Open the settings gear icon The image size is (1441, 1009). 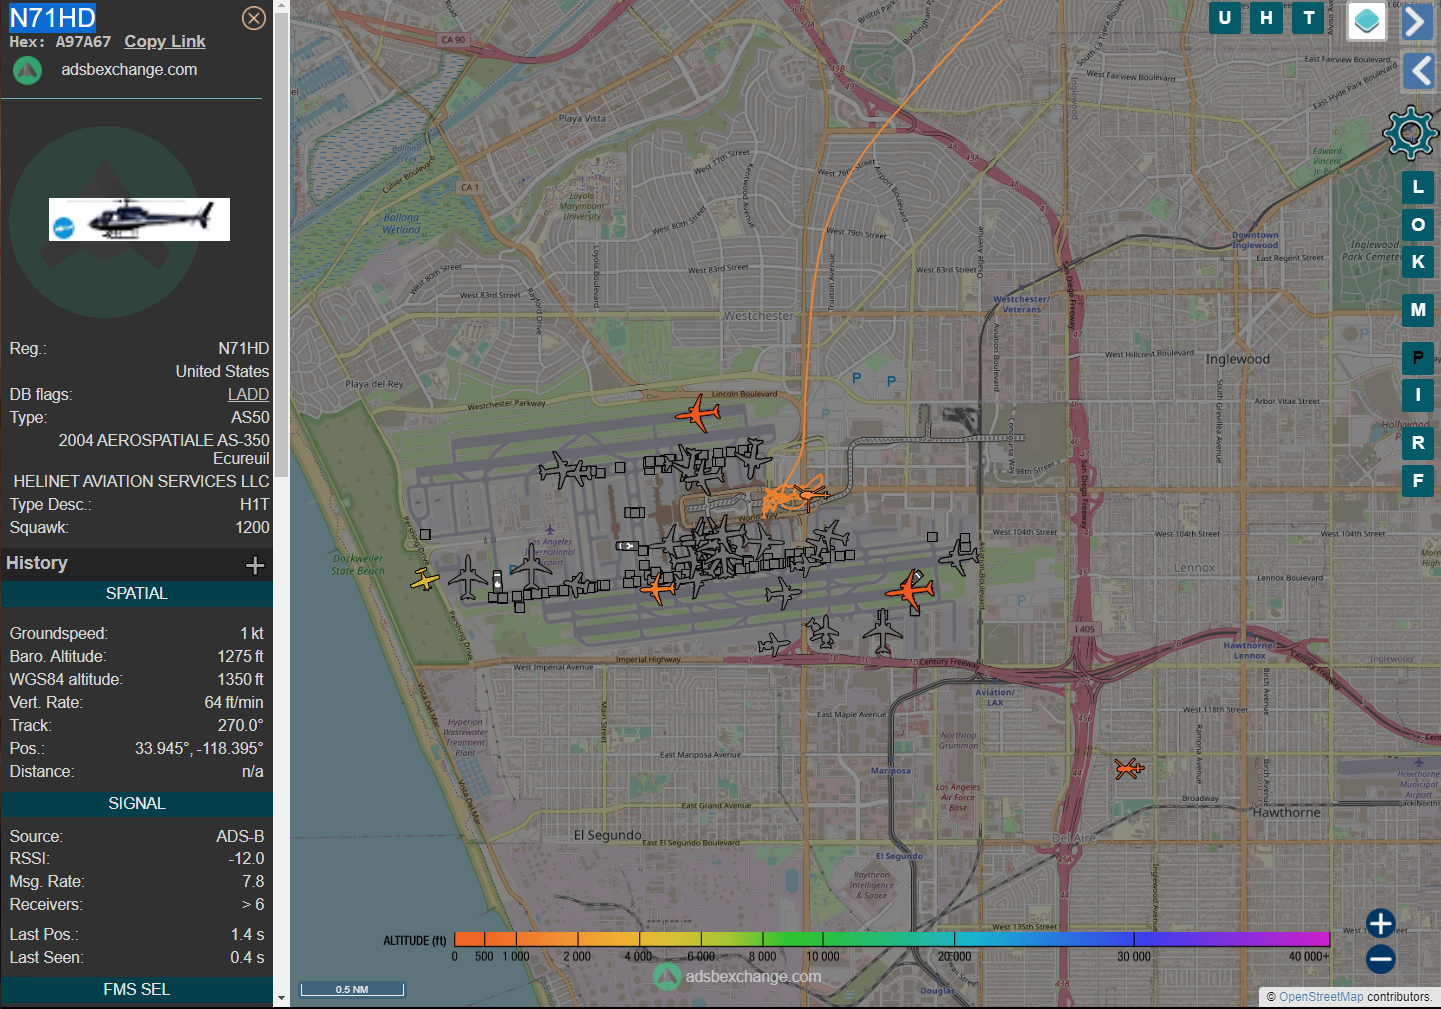pyautogui.click(x=1410, y=132)
